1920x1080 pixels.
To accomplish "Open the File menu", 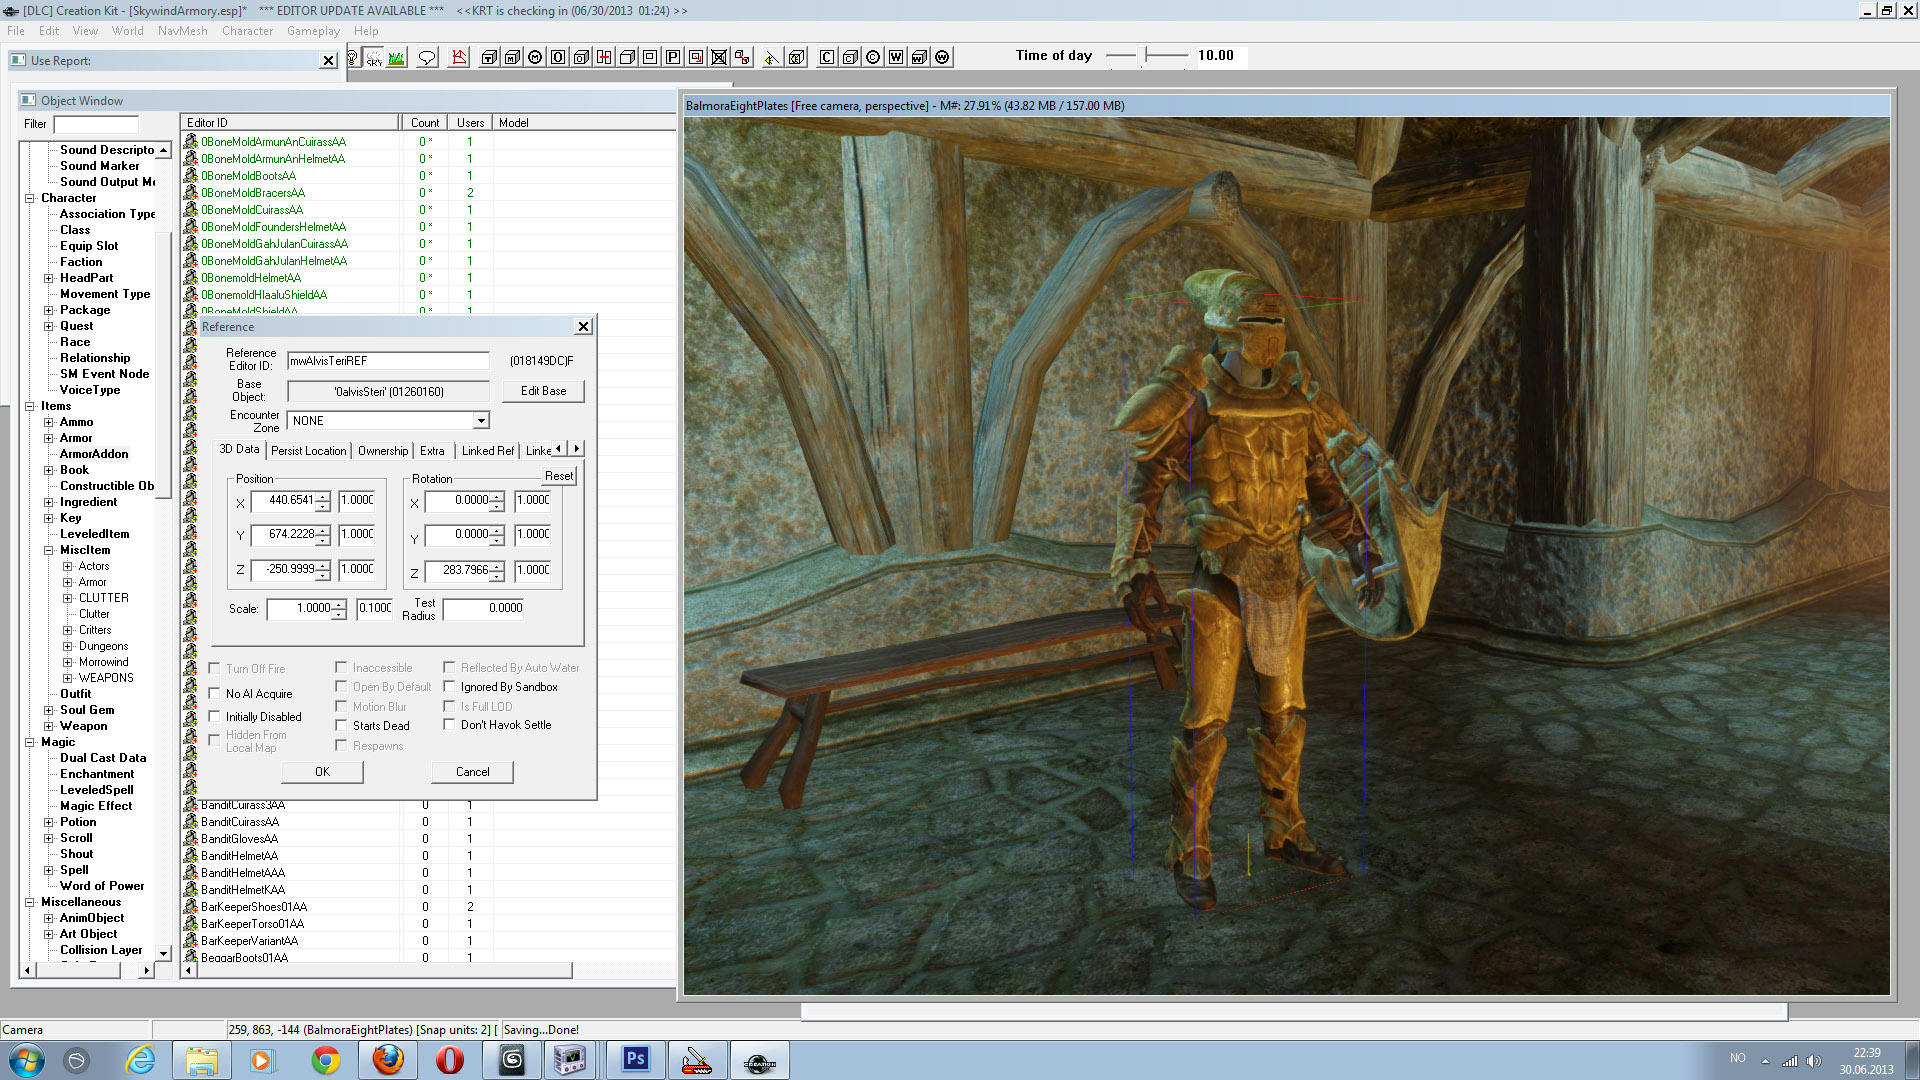I will (16, 31).
